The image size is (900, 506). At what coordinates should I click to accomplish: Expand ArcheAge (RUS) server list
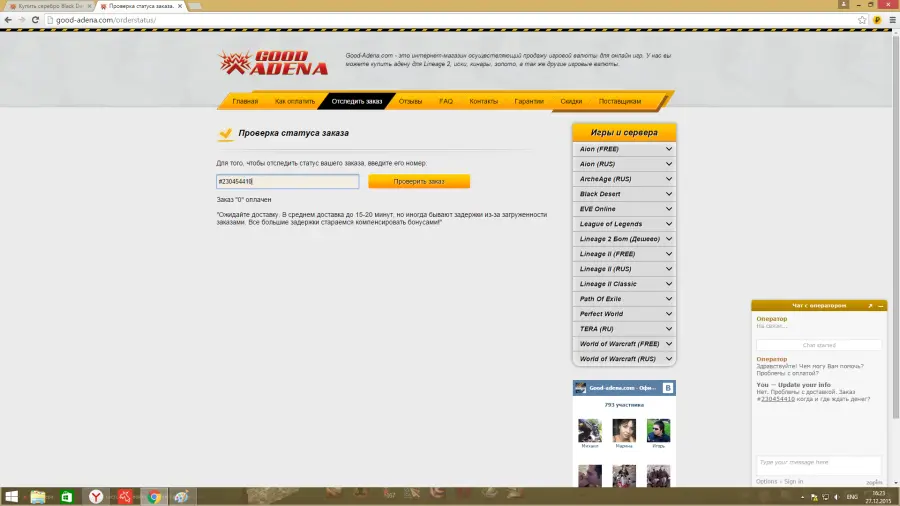pyautogui.click(x=624, y=178)
